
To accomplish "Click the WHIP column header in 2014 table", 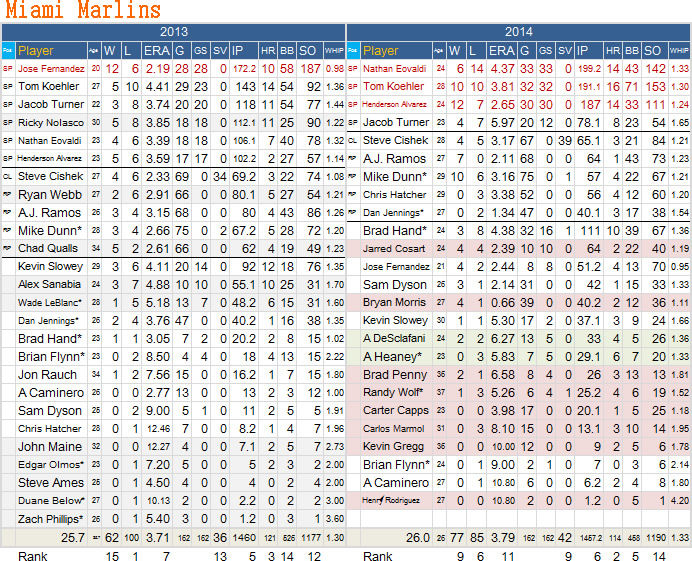I will pos(680,51).
